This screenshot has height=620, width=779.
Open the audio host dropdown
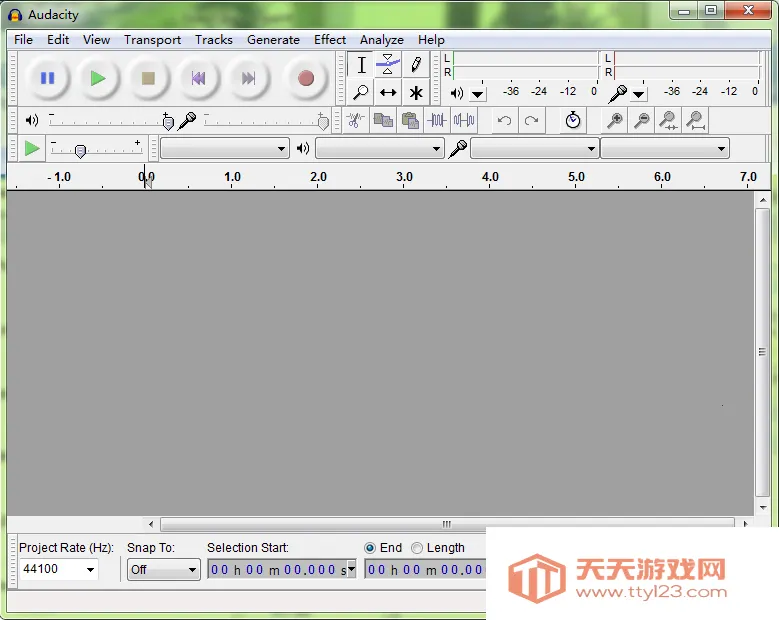(225, 149)
